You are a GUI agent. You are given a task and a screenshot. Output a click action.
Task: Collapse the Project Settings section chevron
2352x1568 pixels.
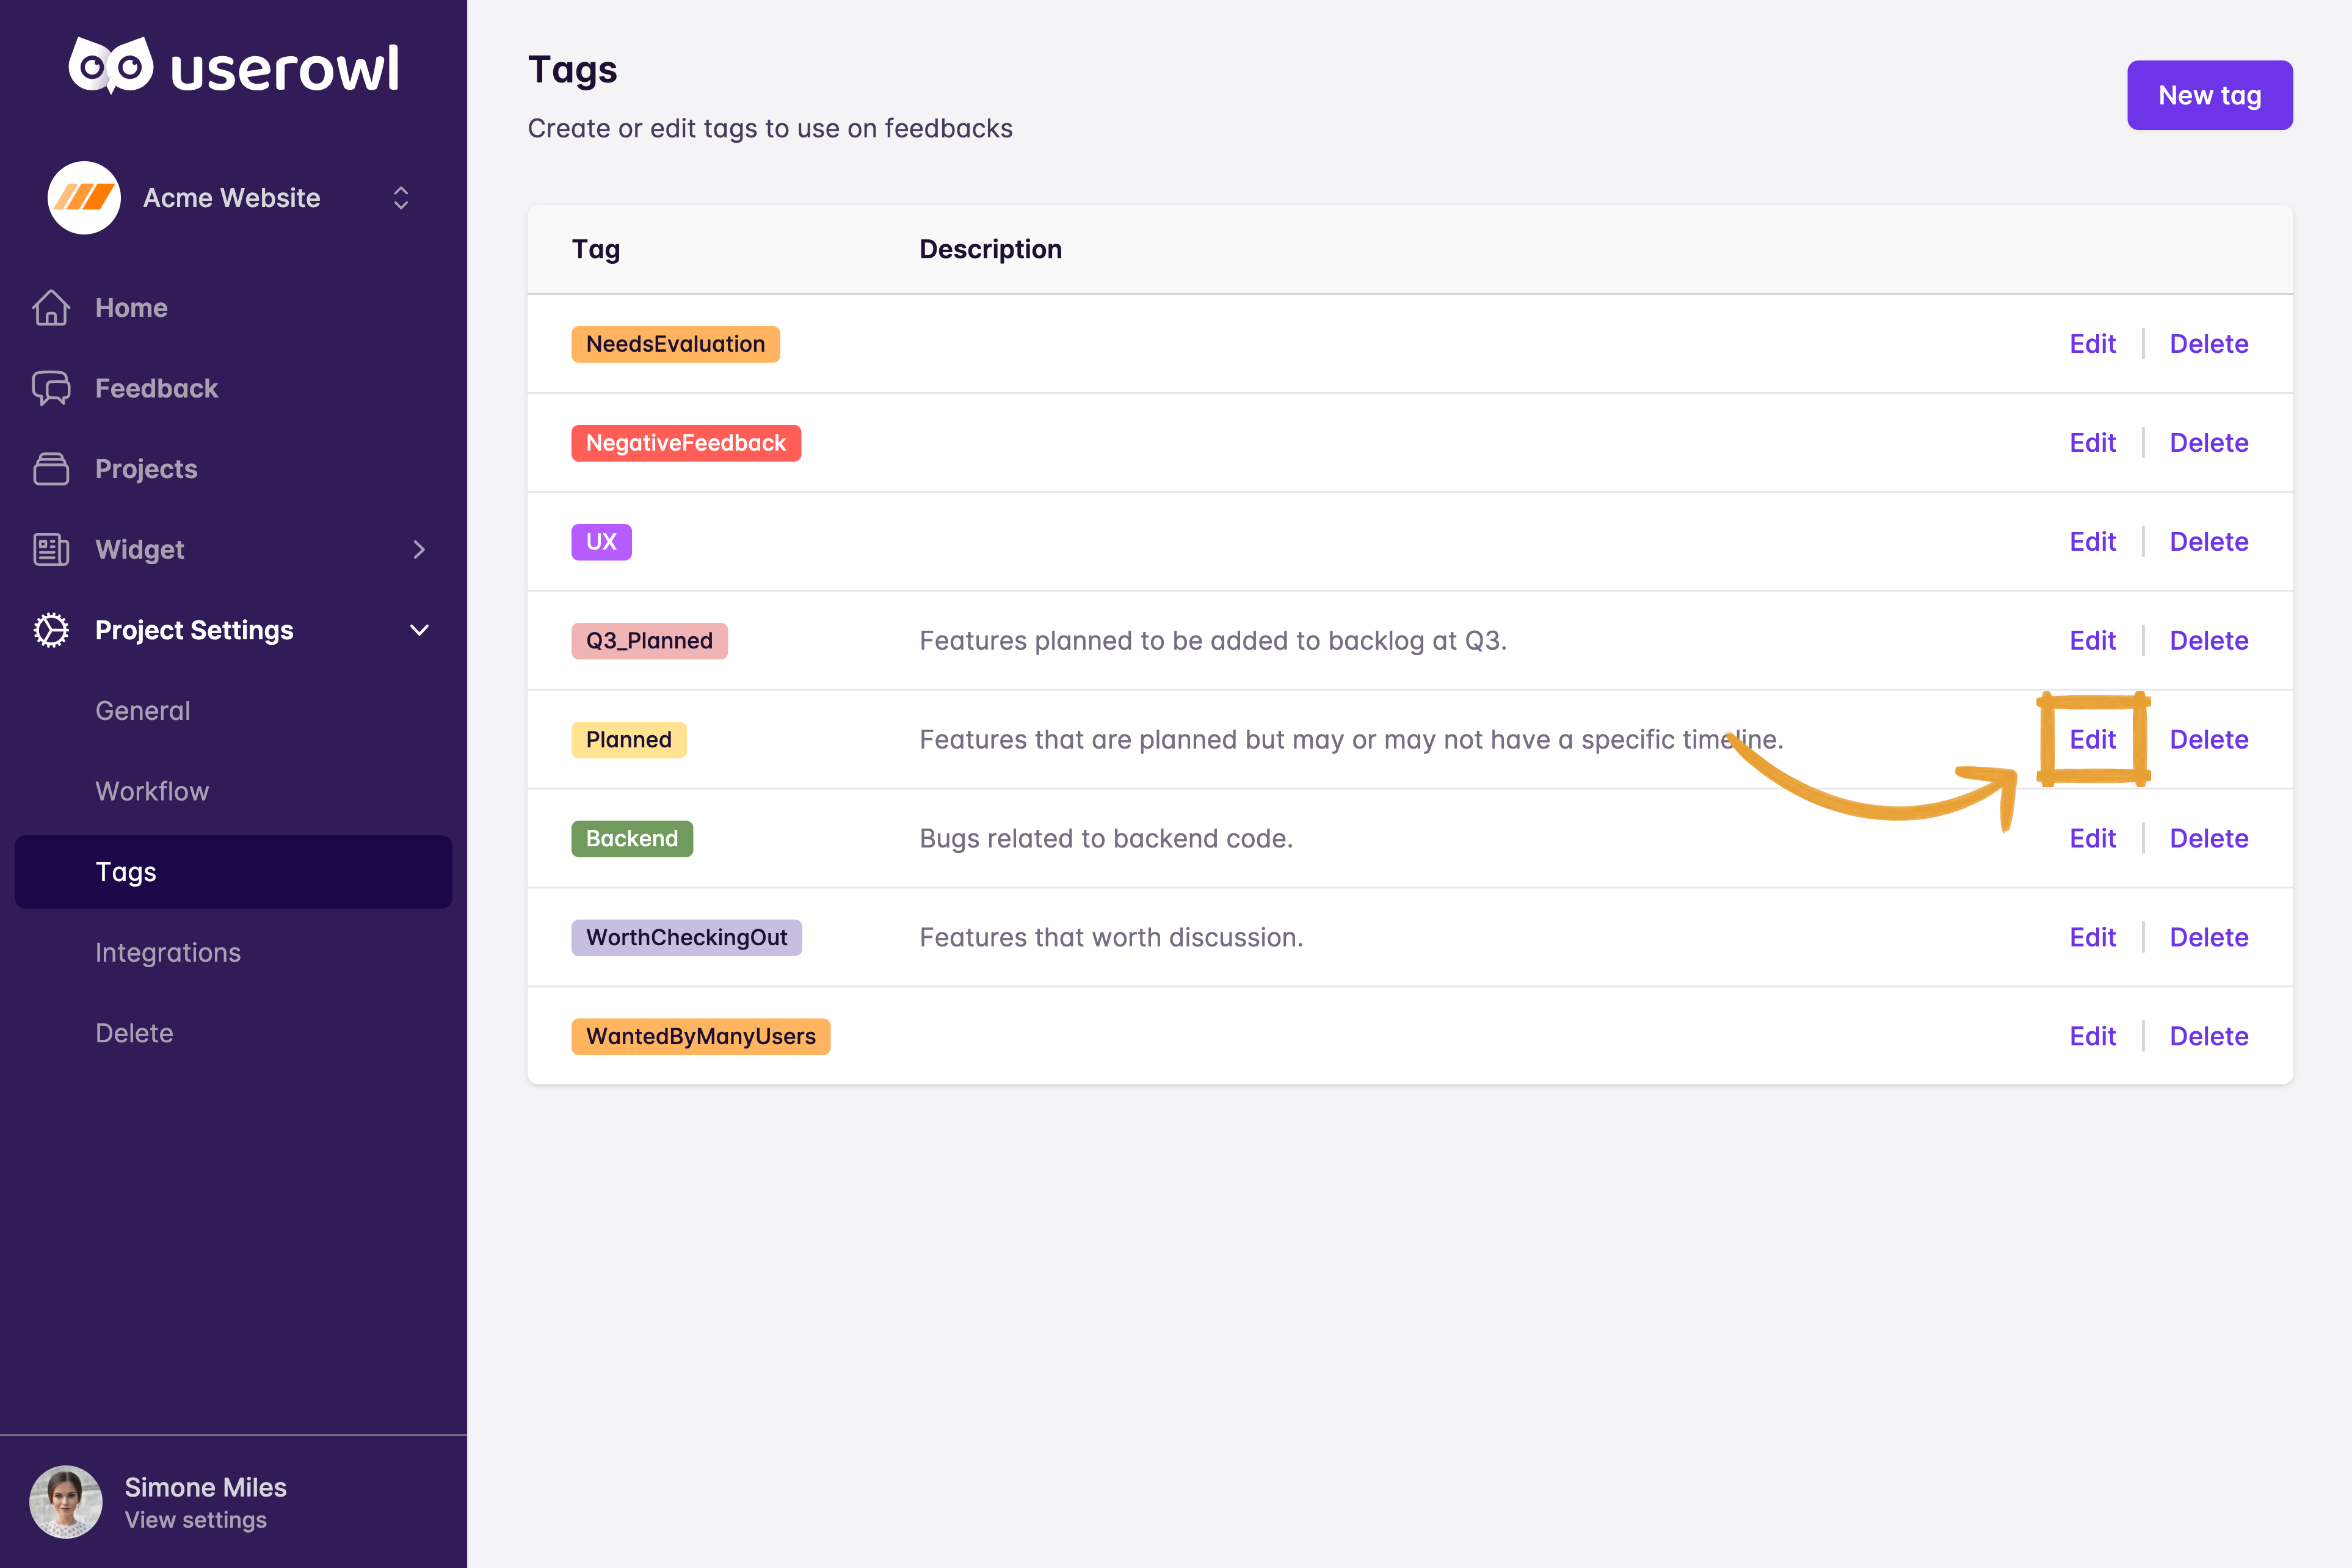[x=419, y=630]
